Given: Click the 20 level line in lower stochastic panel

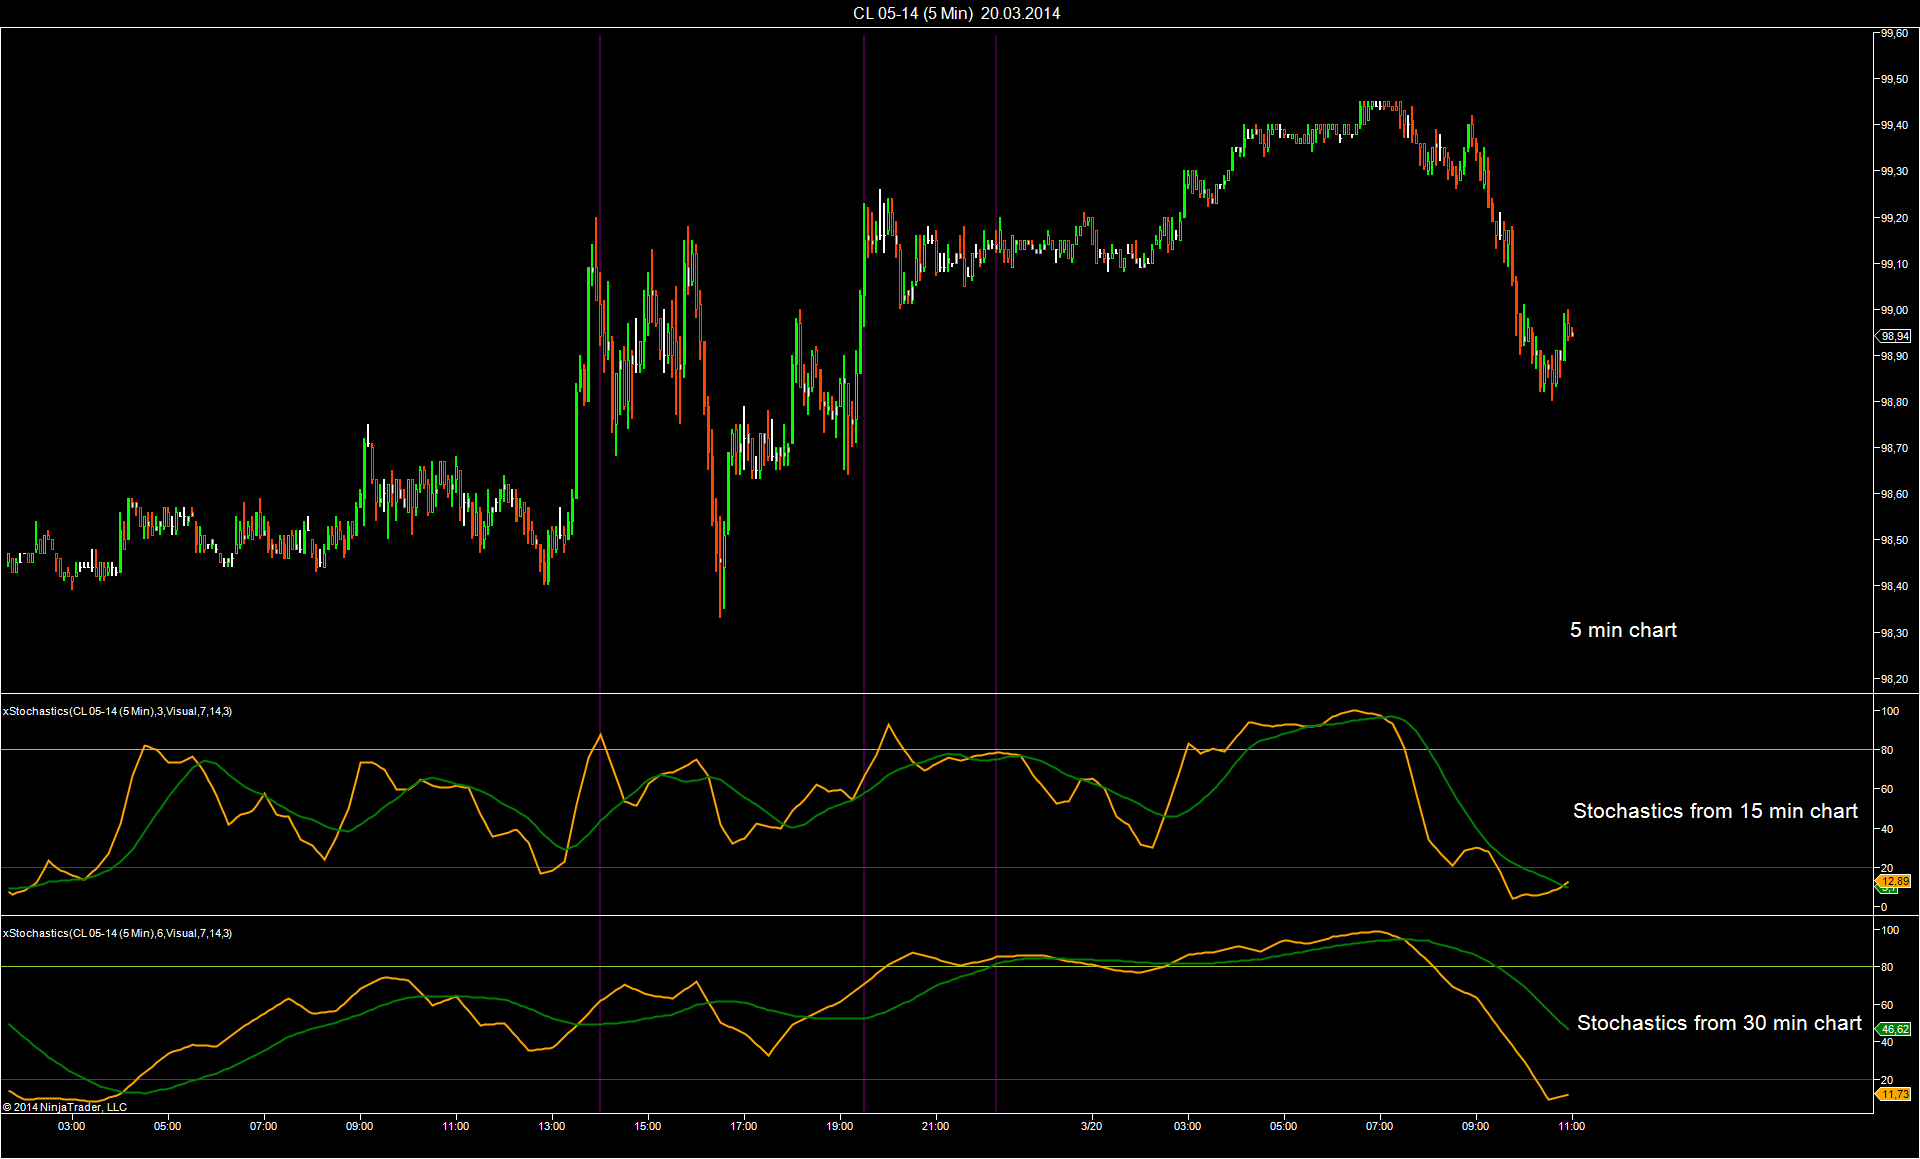Looking at the screenshot, I should (x=936, y=1079).
